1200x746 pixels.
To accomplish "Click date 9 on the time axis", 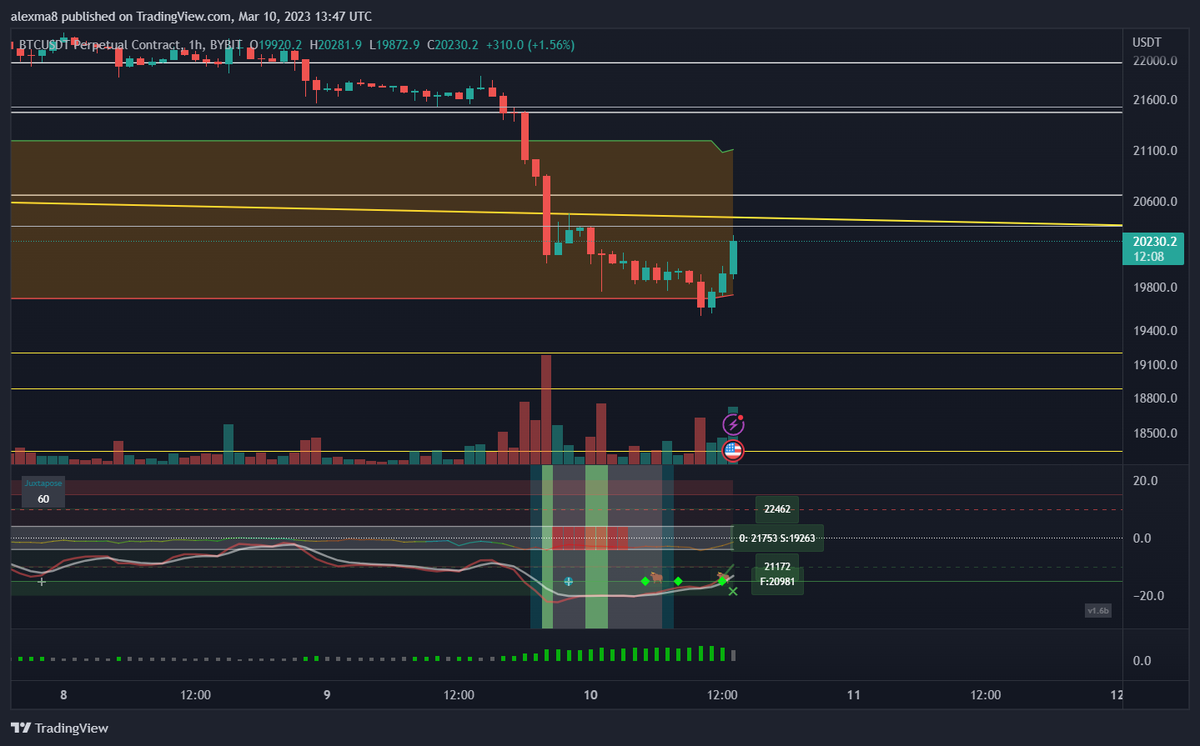I will click(x=327, y=696).
